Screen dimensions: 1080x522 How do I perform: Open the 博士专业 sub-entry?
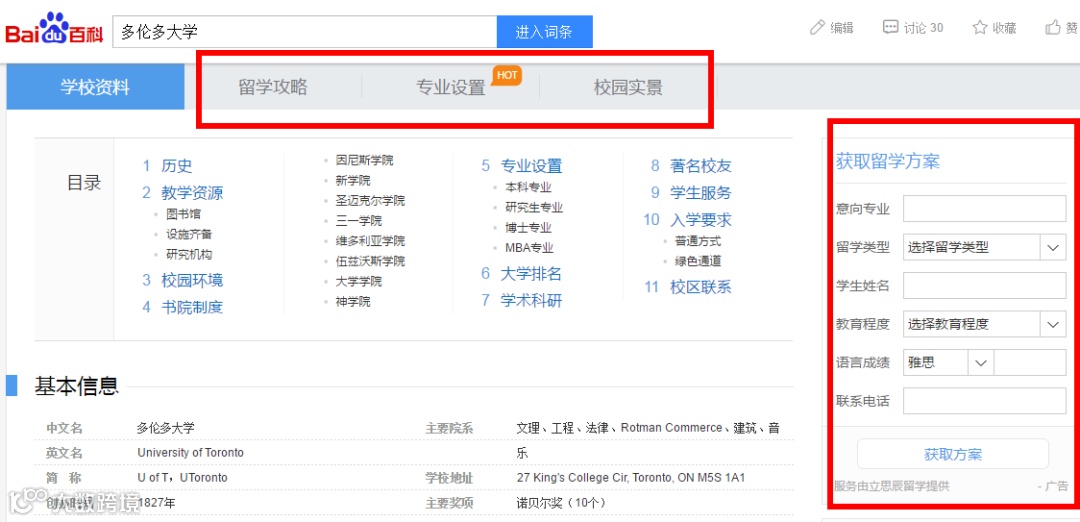[x=528, y=228]
